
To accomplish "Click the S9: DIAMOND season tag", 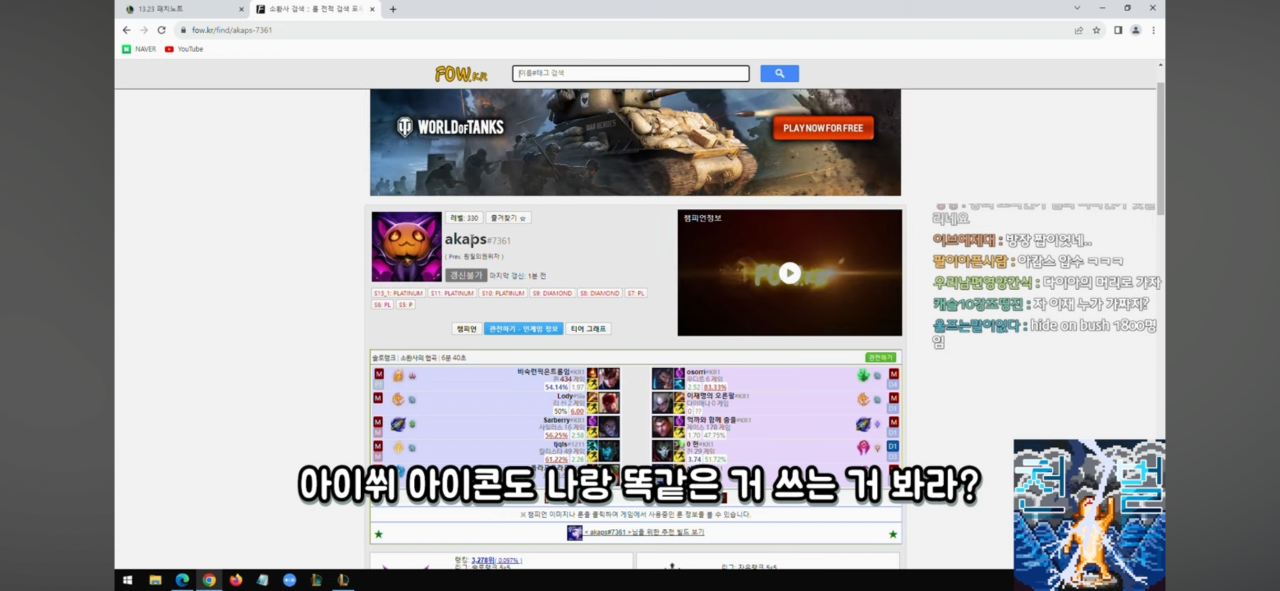I will pos(552,293).
